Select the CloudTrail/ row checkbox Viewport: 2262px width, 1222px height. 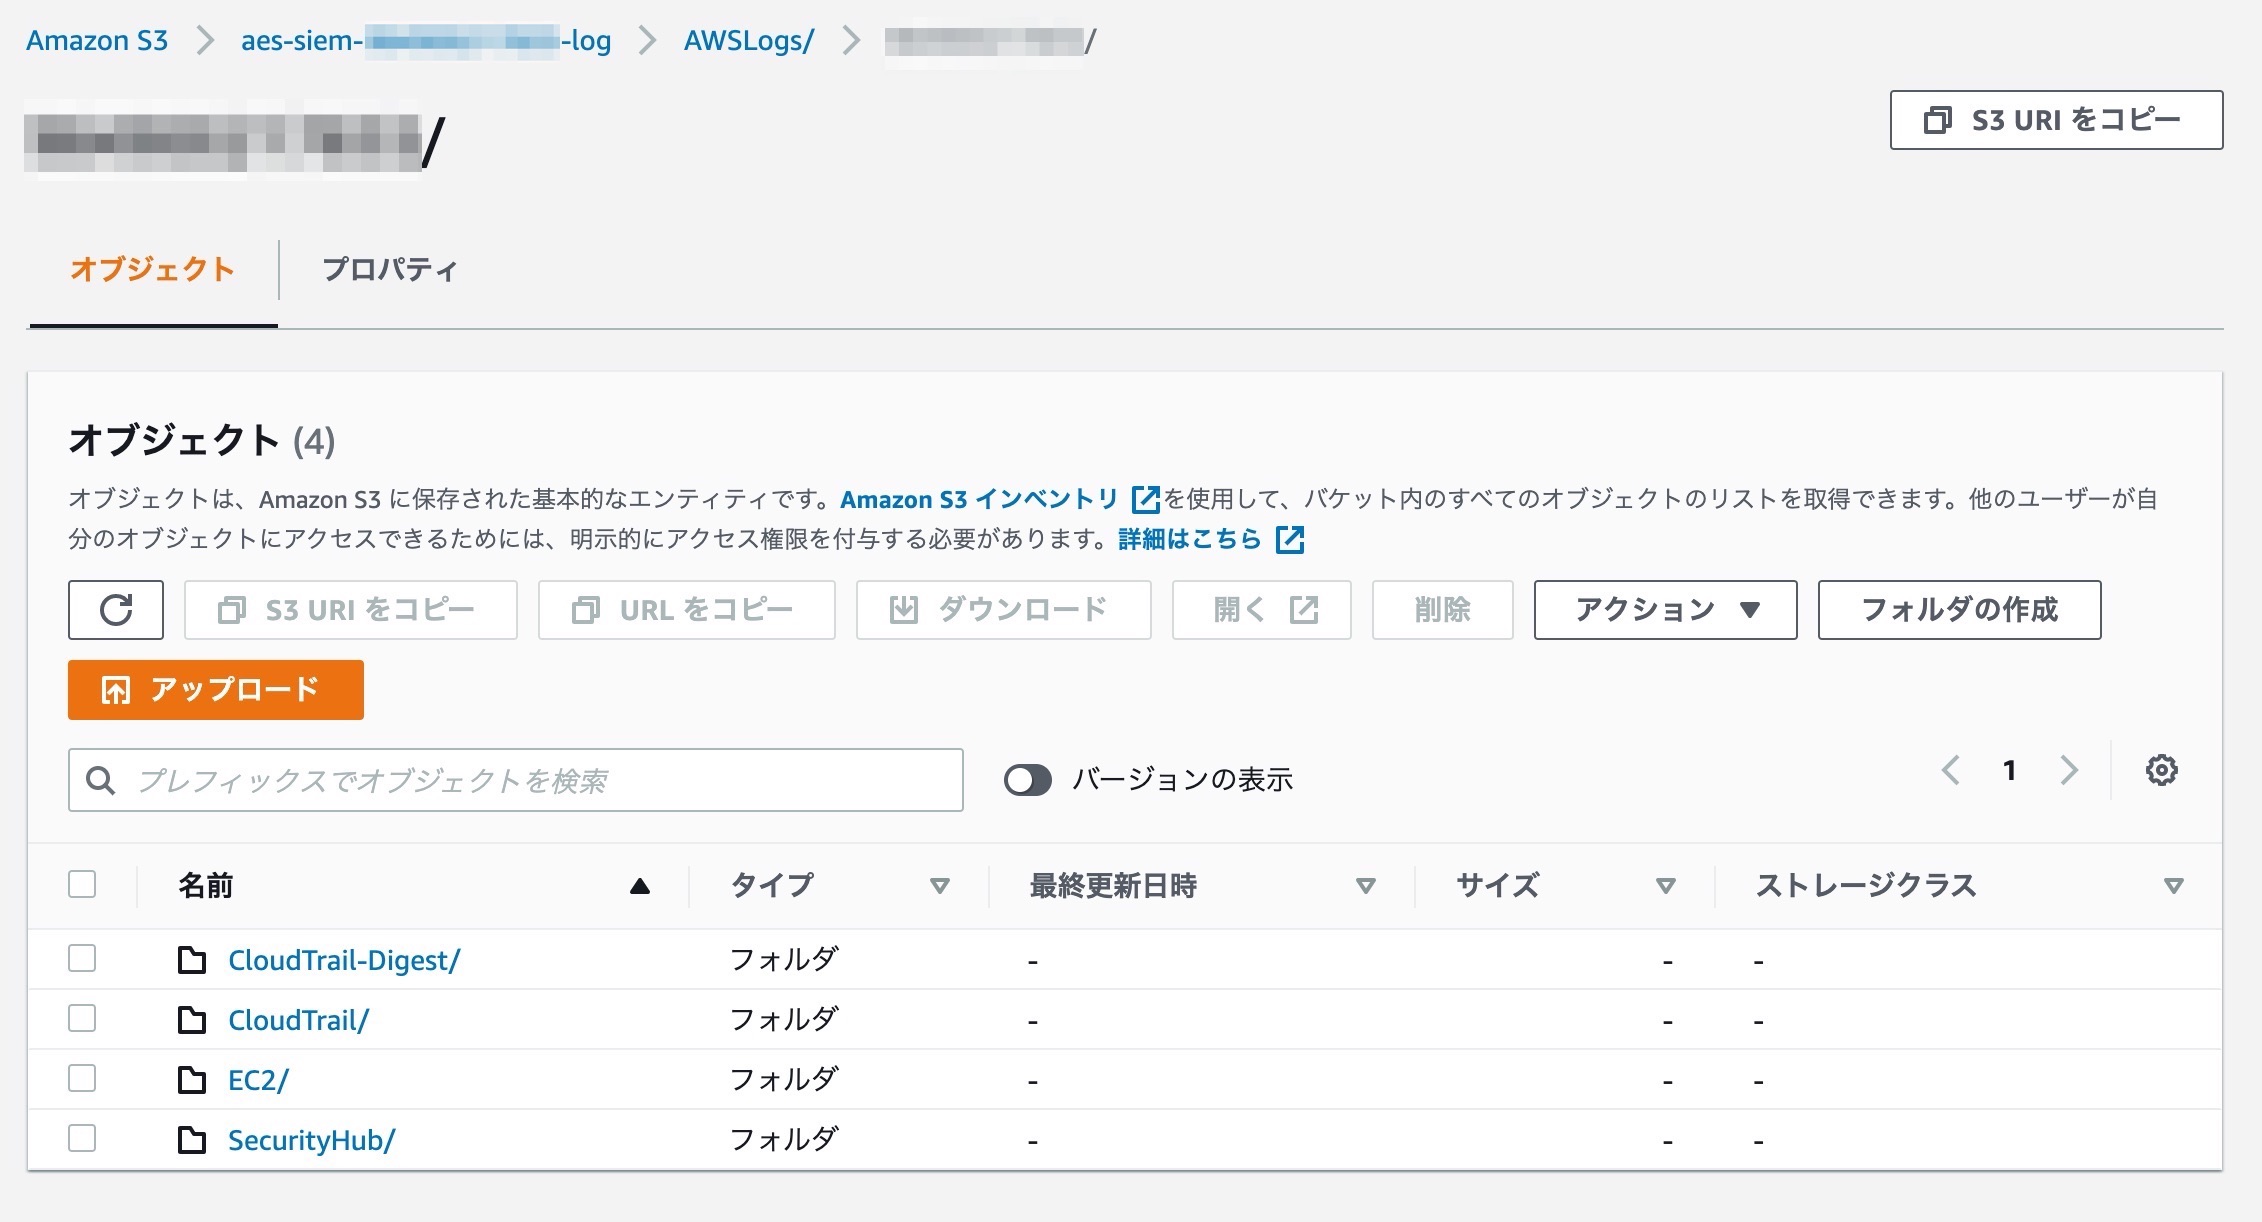coord(82,1018)
